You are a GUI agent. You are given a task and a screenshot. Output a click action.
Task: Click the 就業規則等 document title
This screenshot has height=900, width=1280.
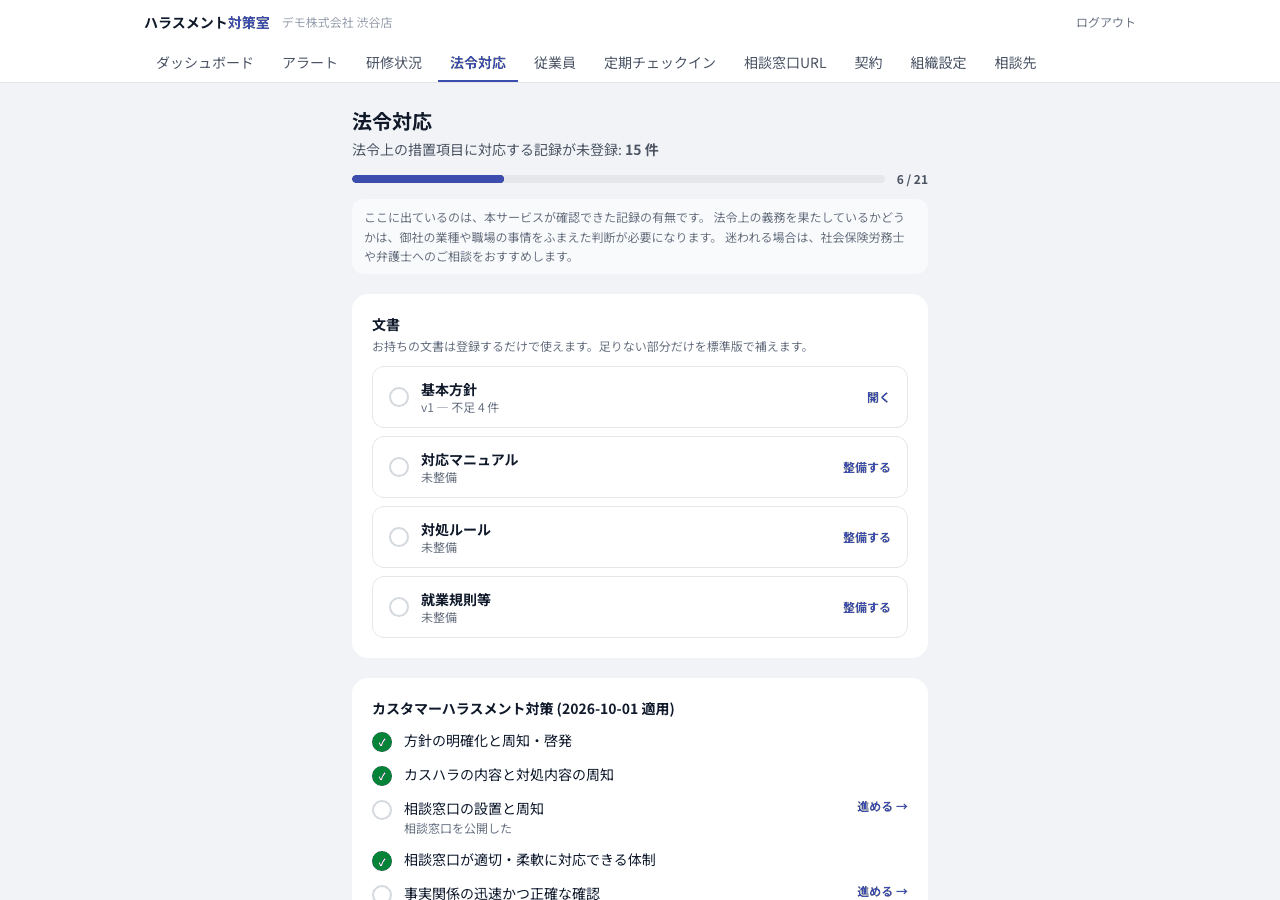[x=456, y=599]
